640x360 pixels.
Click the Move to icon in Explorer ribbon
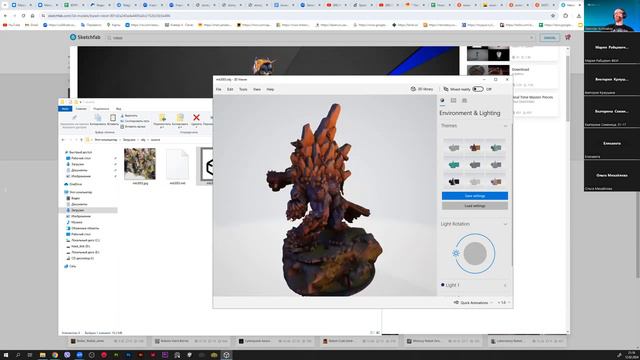(x=162, y=118)
